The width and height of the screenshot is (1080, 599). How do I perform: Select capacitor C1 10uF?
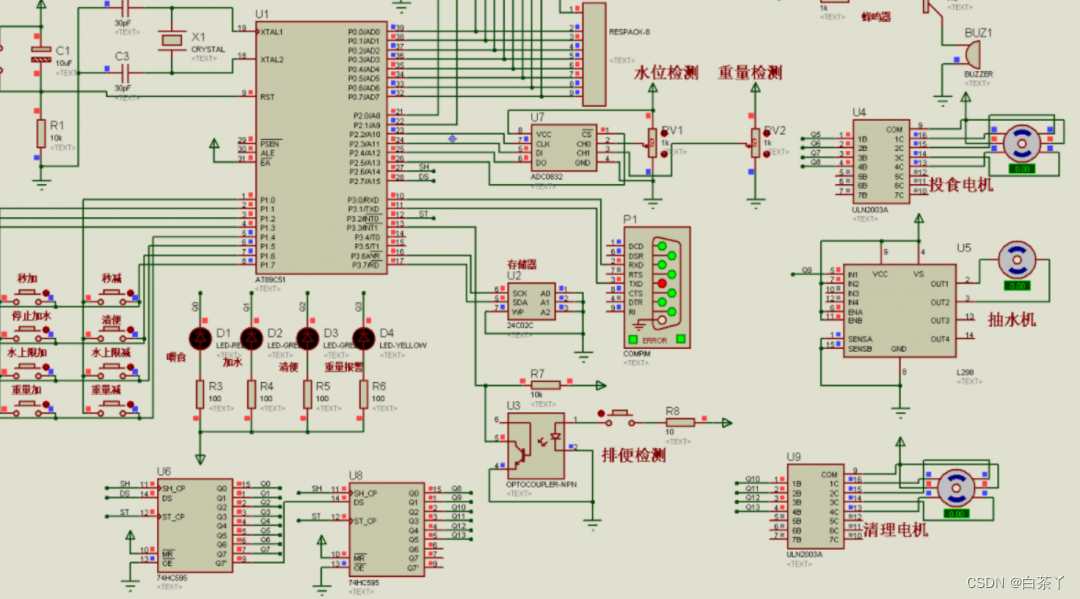[x=41, y=55]
